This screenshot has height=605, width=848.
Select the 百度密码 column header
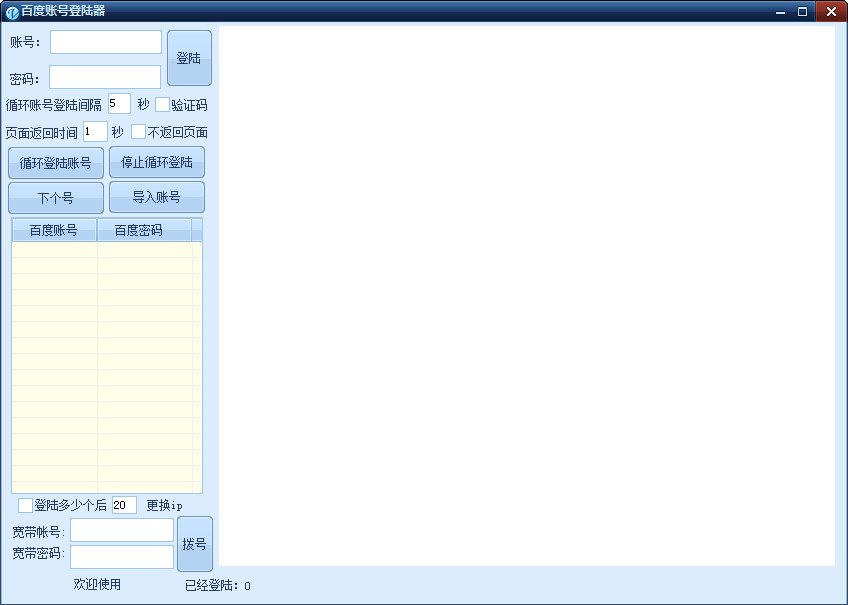(144, 230)
